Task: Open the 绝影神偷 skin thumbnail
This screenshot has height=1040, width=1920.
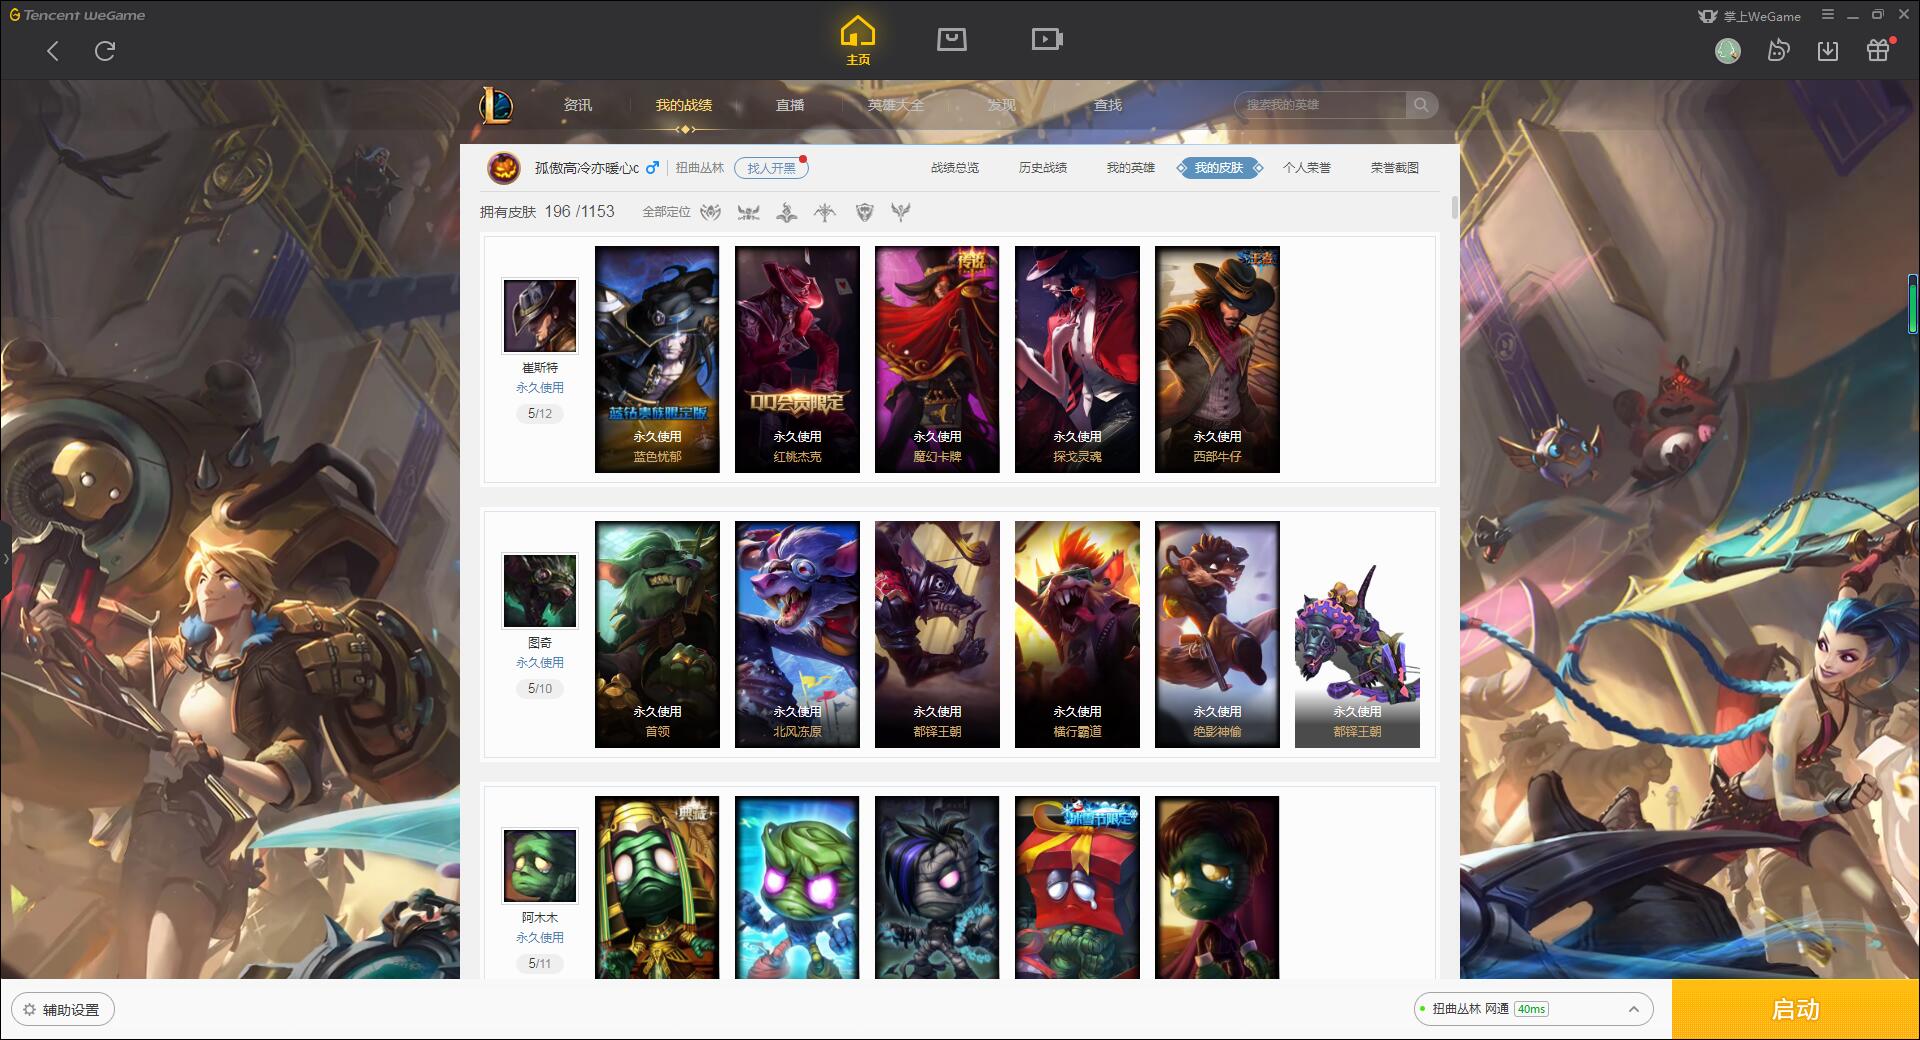Action: [x=1217, y=634]
